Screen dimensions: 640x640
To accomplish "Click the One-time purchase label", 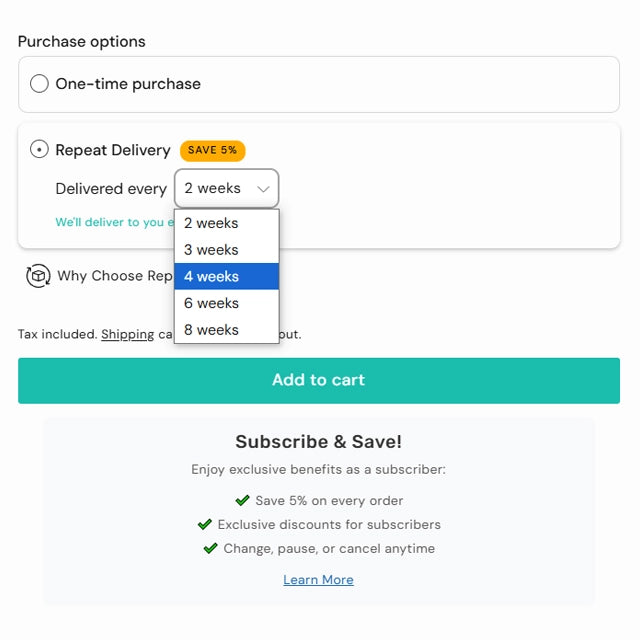I will pos(128,84).
